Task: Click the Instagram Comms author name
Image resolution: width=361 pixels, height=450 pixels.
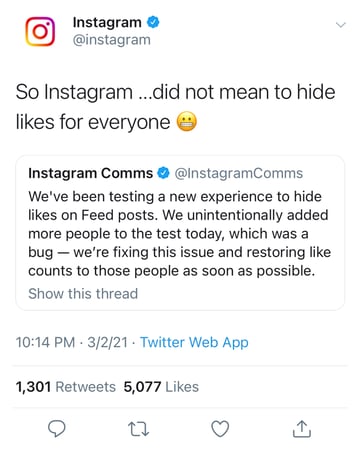Action: click(x=90, y=173)
